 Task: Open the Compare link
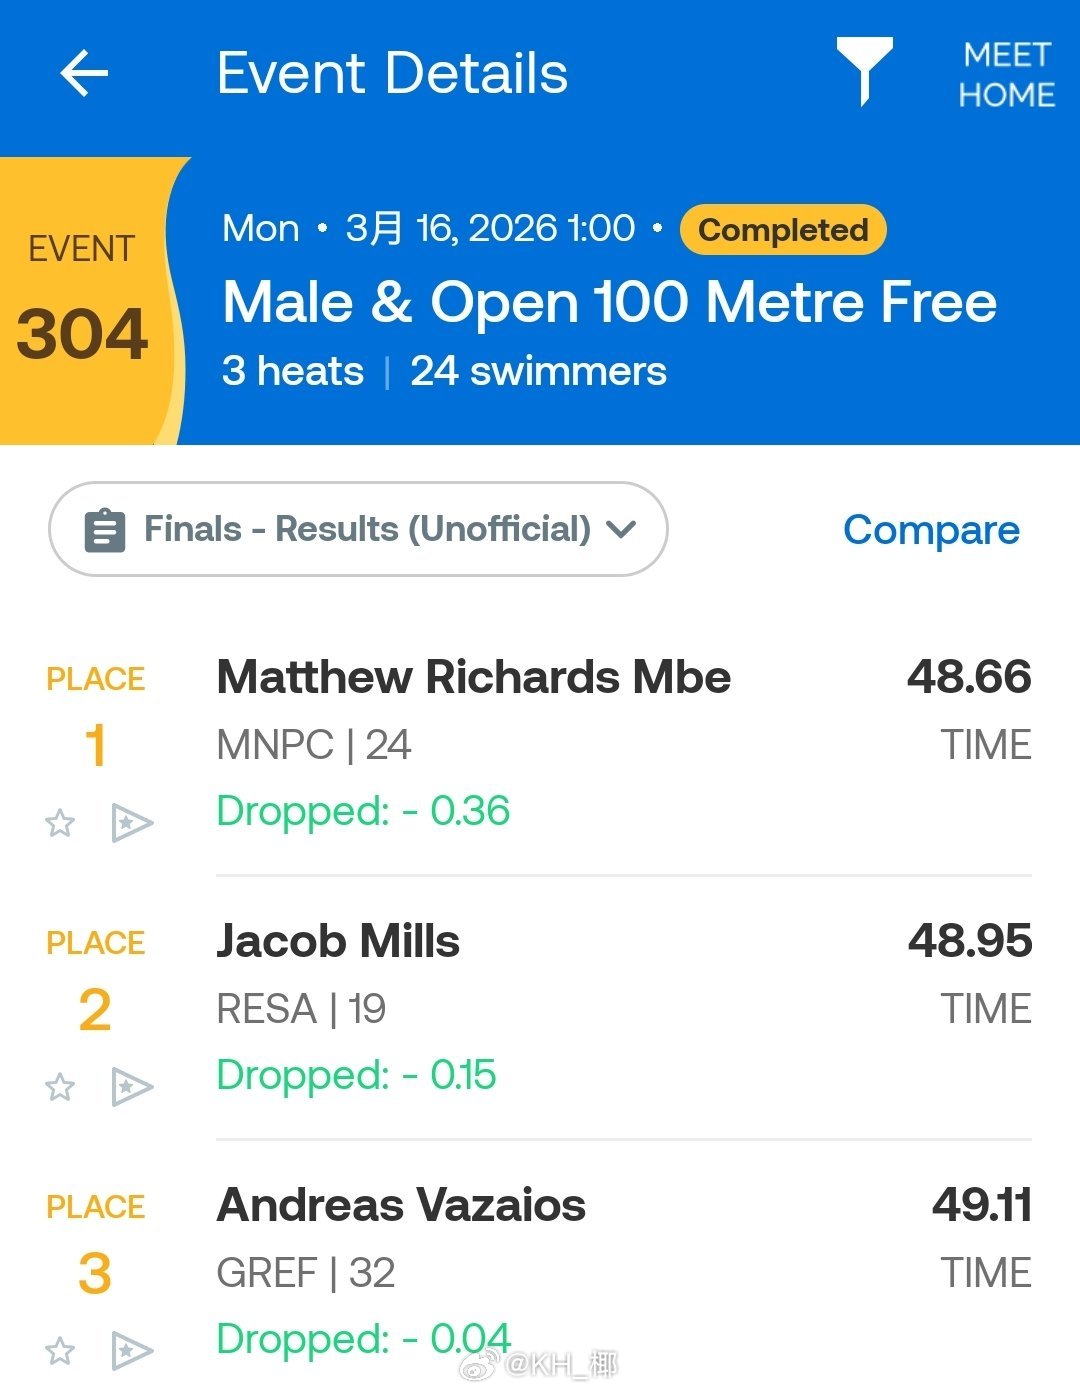931,530
